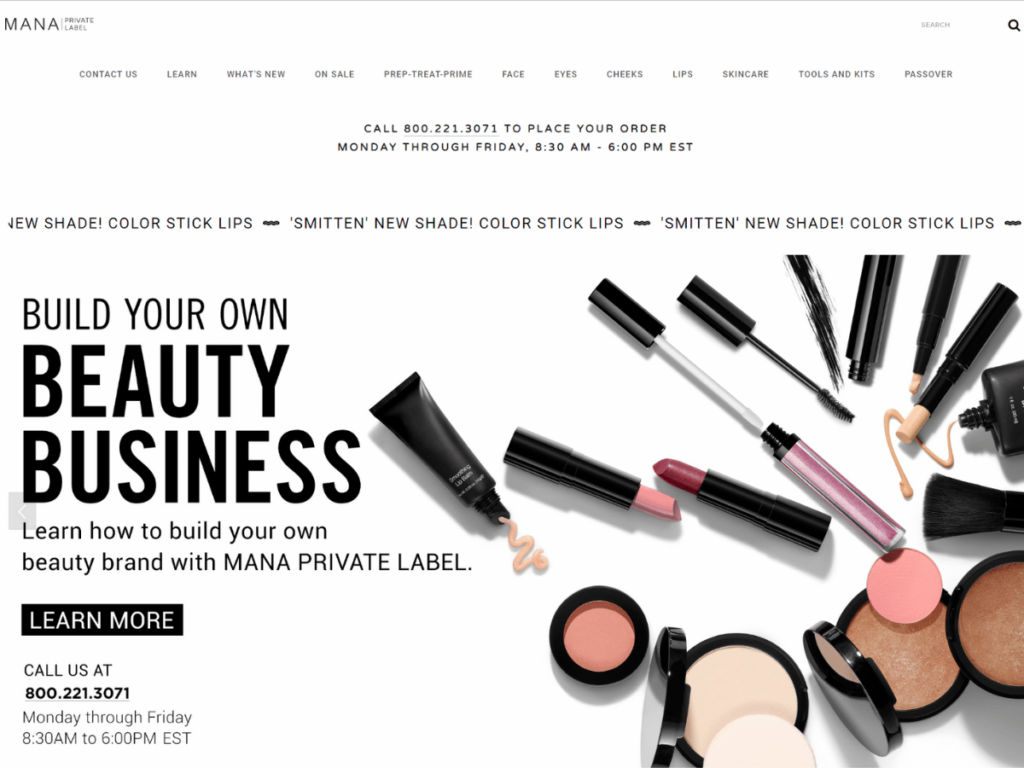
Task: Click the Learn More button
Action: pyautogui.click(x=102, y=620)
